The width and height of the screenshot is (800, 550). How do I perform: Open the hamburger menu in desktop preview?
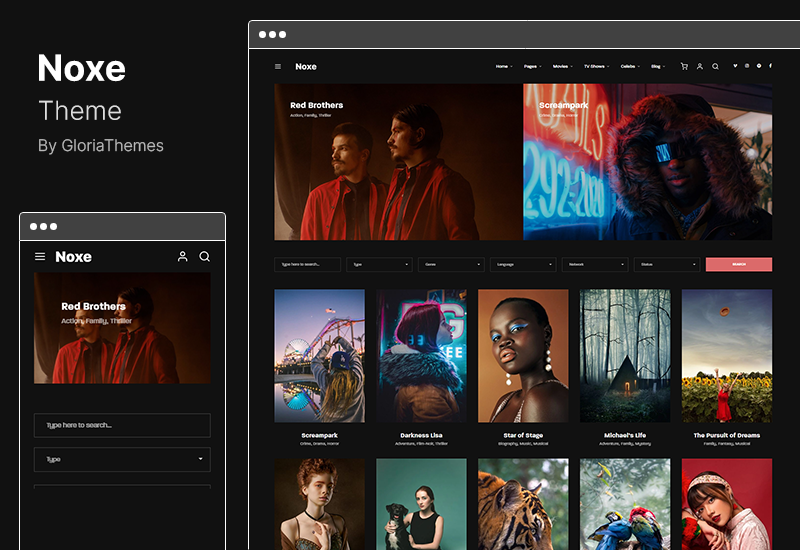click(278, 67)
